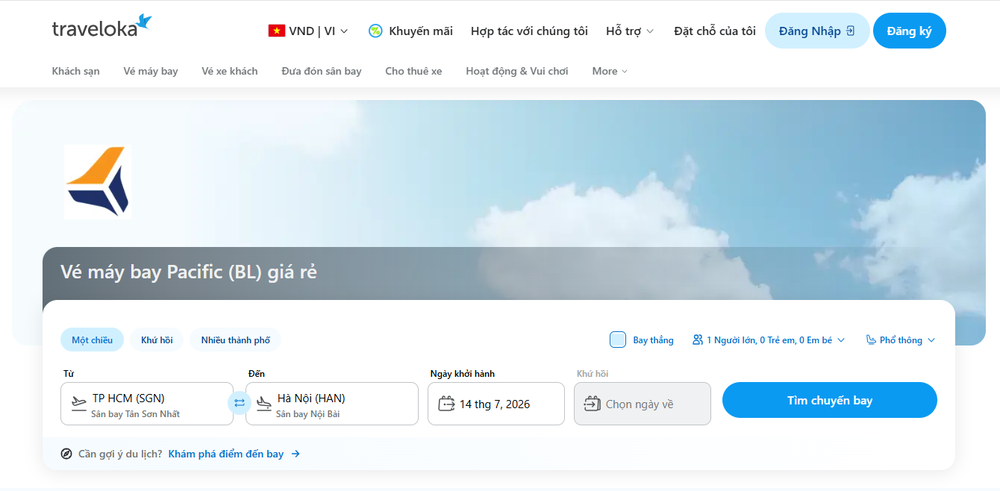The width and height of the screenshot is (1000, 491).
Task: Click the Hà Nội (HAN) destination field
Action: (332, 404)
